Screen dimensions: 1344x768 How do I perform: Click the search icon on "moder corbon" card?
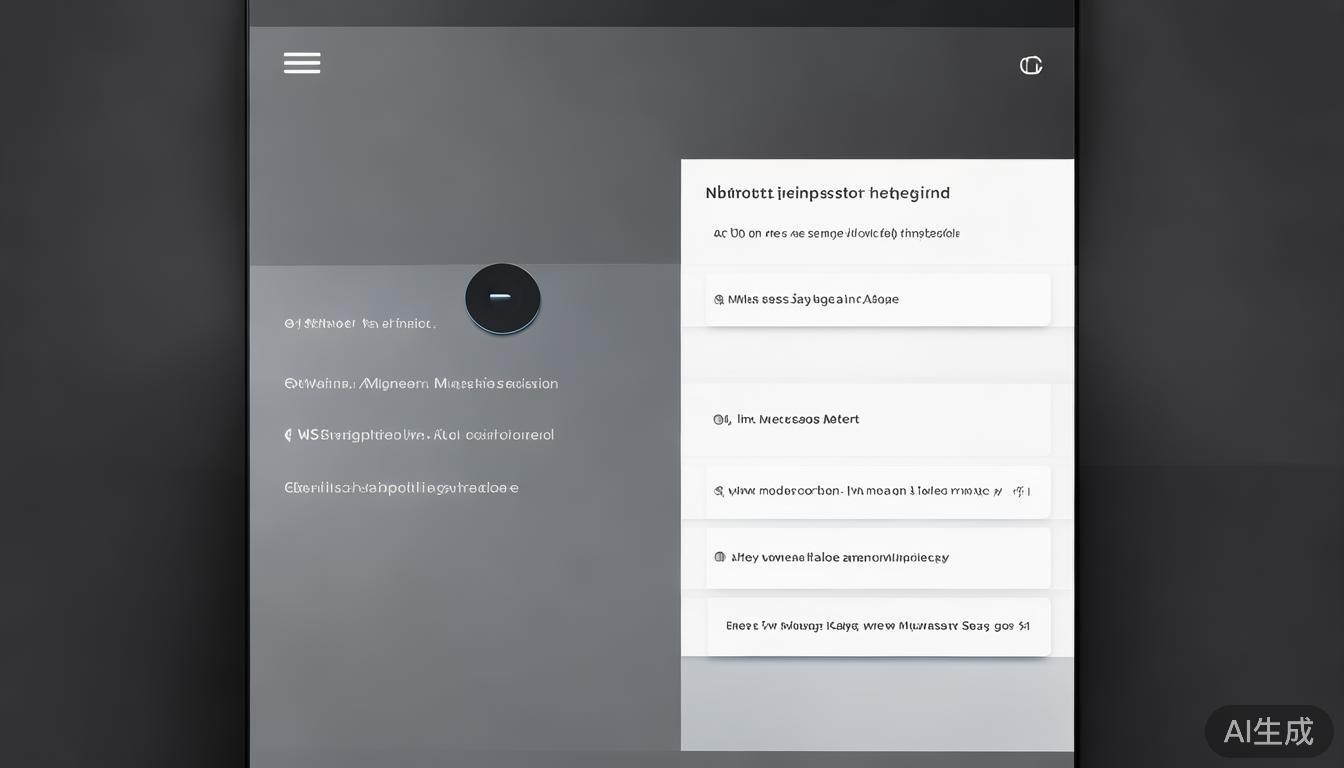coord(719,491)
